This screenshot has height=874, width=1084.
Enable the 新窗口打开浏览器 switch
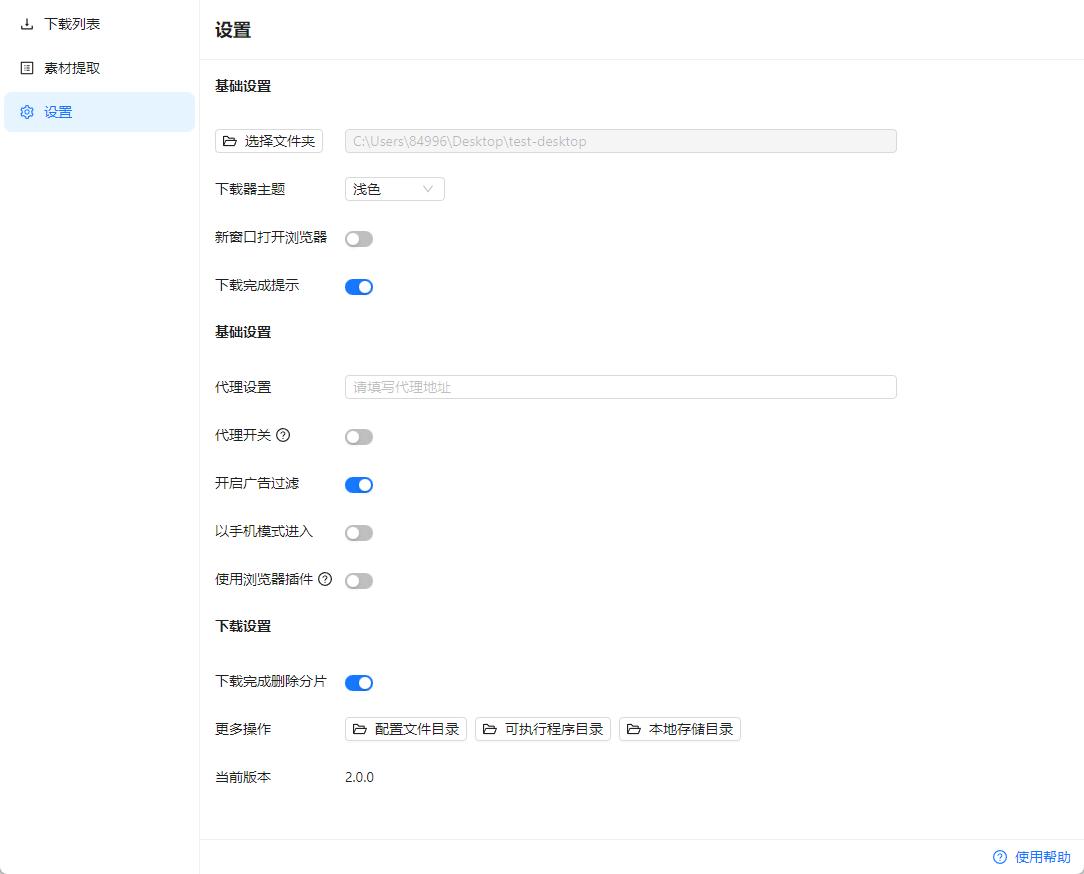[359, 239]
